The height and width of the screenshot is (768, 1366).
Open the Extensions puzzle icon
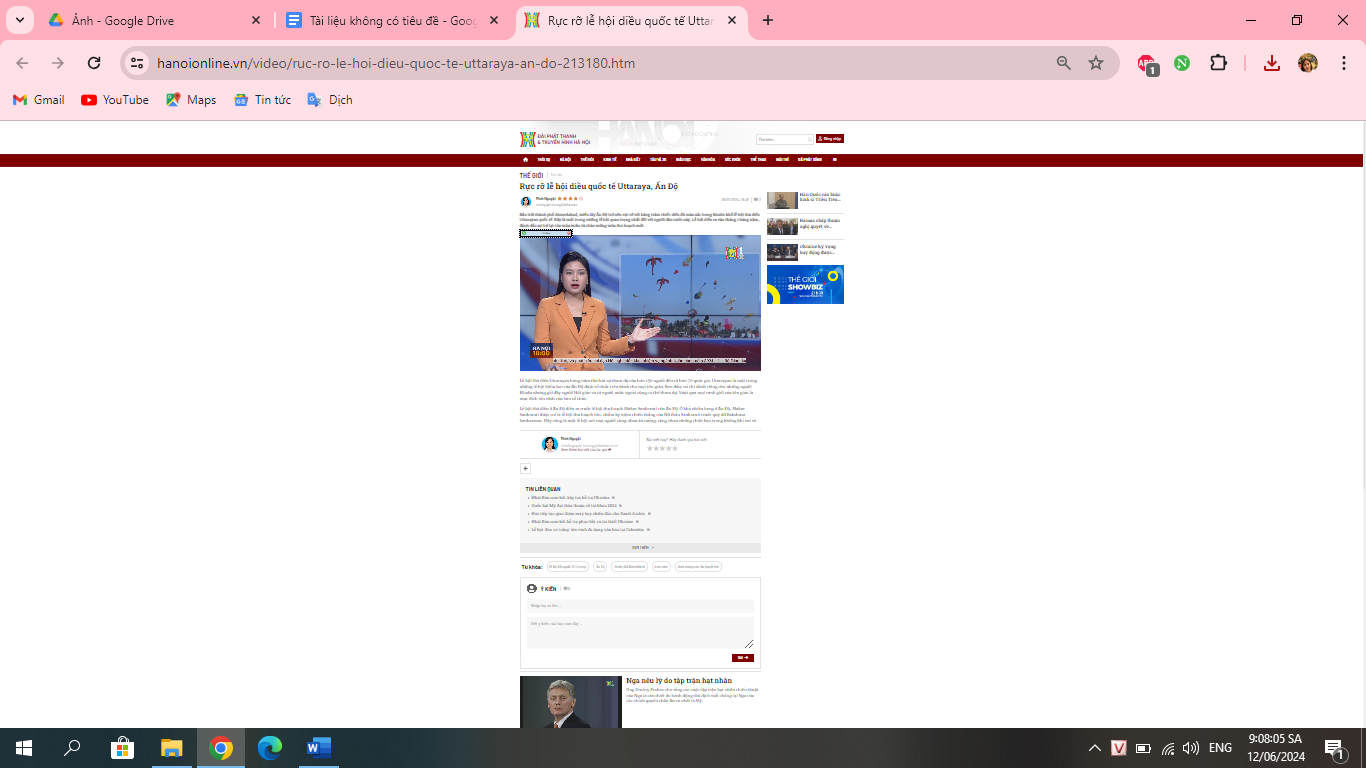pos(1218,63)
